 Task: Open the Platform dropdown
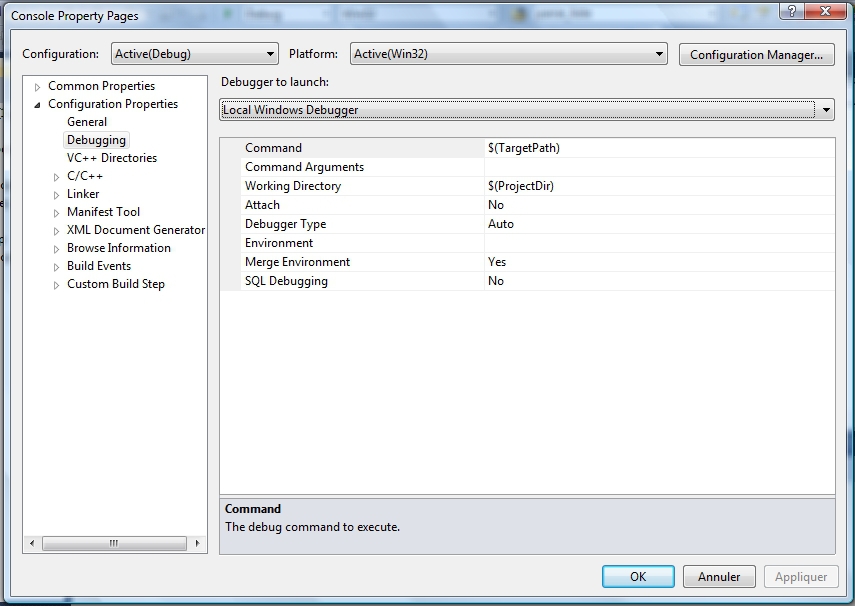pos(508,54)
